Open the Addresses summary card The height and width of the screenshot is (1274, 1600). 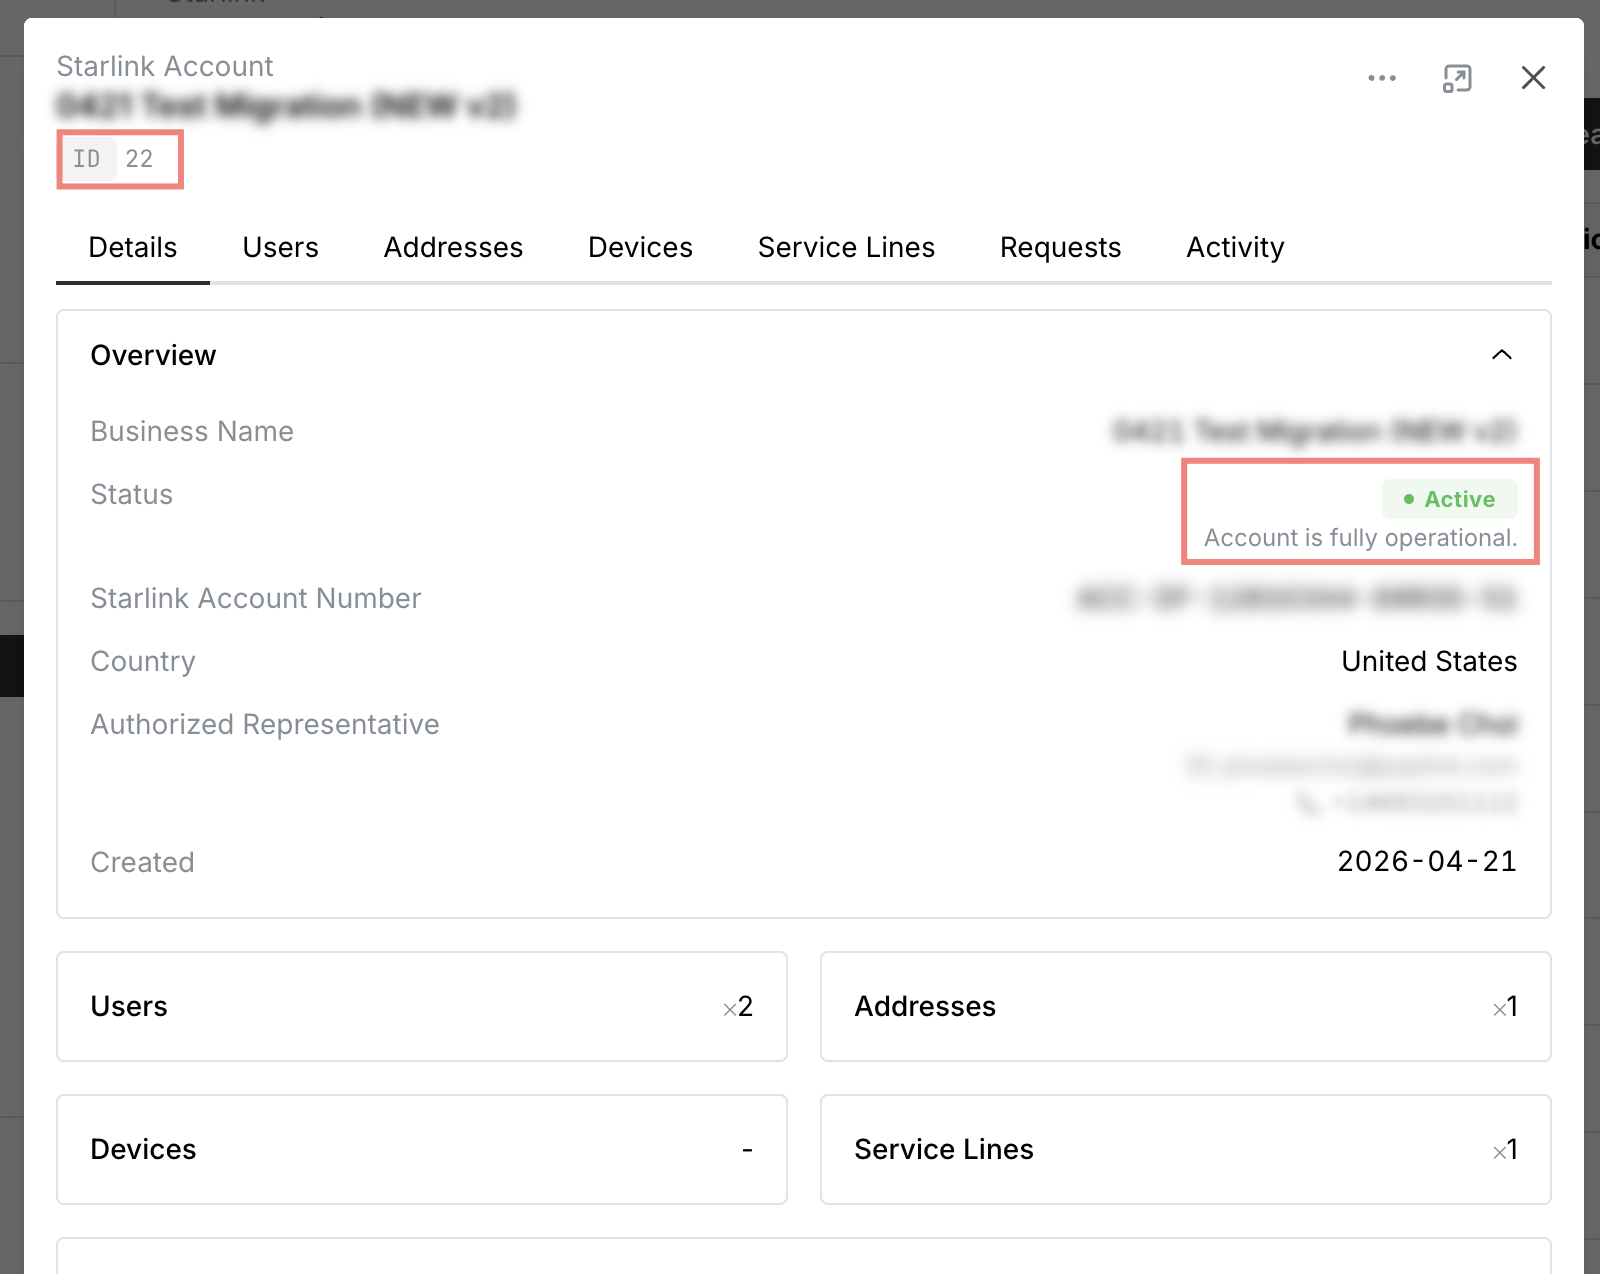[x=1186, y=1006]
